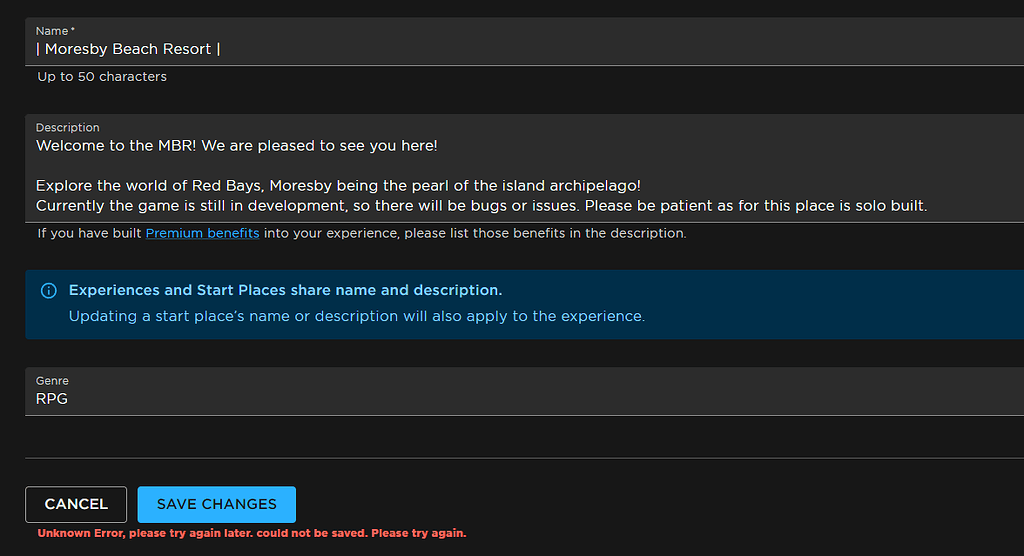This screenshot has width=1024, height=556.
Task: Click the Description field label
Action: [68, 127]
